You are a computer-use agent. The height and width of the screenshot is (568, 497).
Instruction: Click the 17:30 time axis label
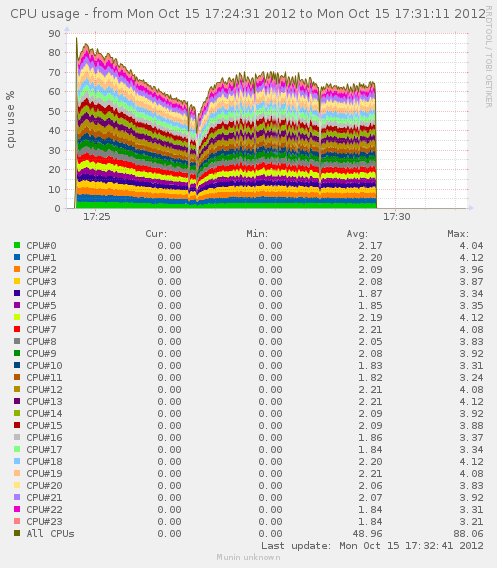tap(397, 217)
